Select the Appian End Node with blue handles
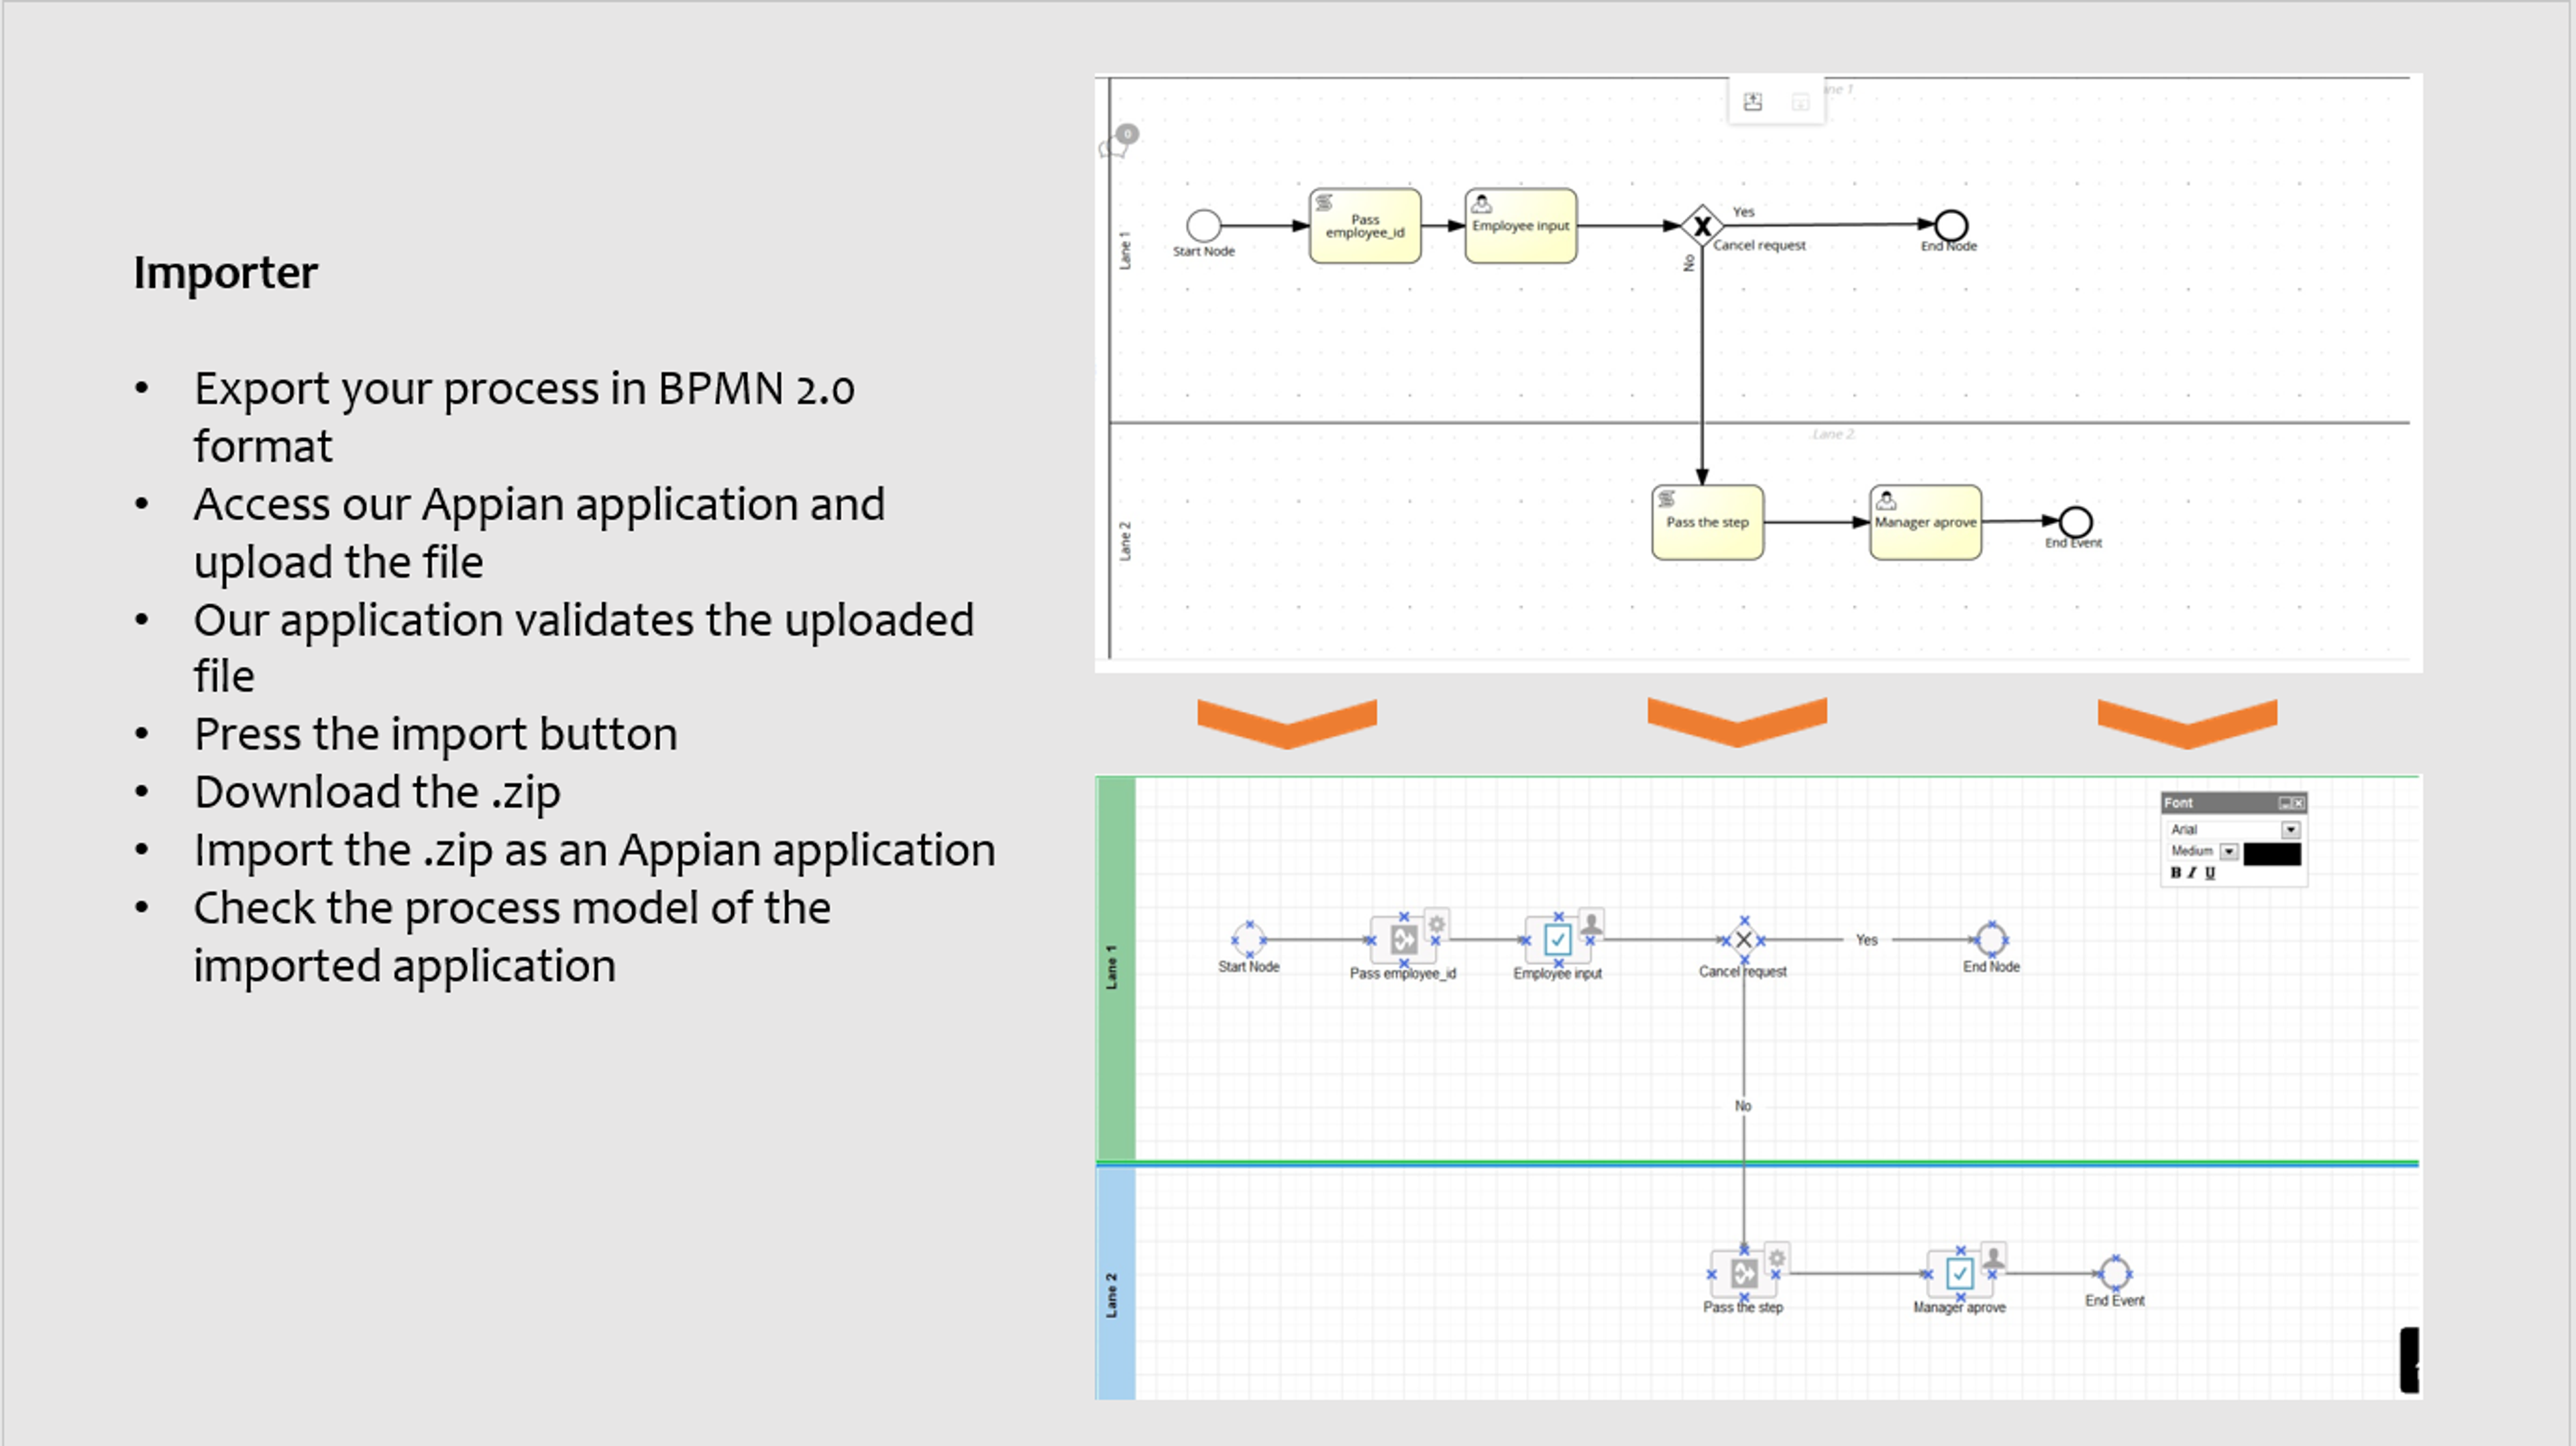This screenshot has height=1446, width=2576. click(1991, 939)
